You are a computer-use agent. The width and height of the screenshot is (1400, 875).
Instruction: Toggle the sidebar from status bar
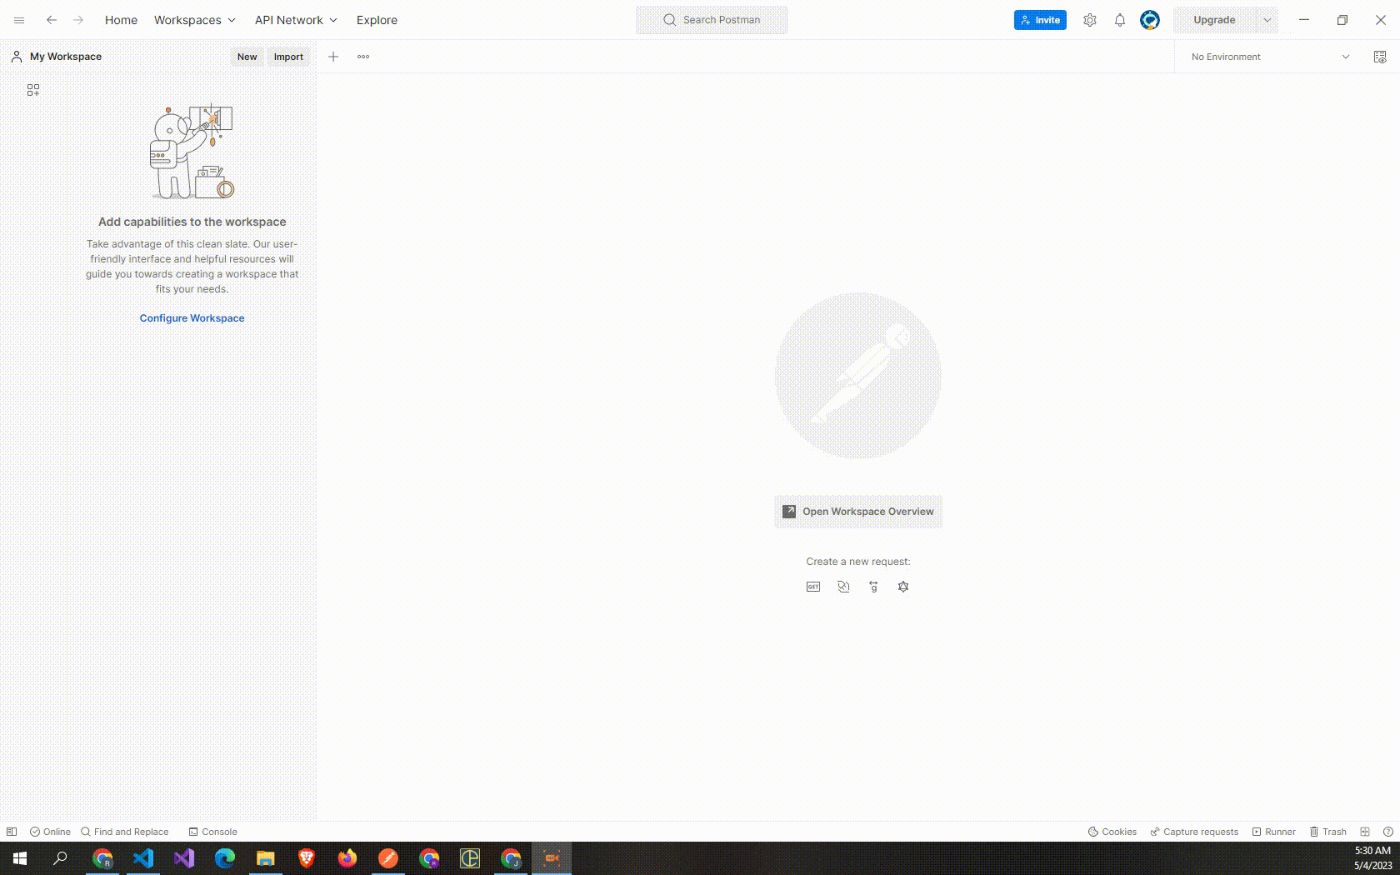12,832
